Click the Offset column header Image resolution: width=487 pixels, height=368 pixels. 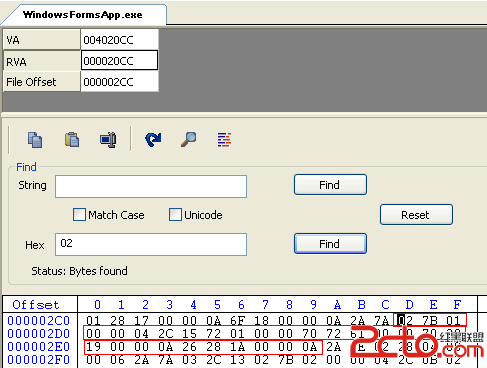coord(36,305)
